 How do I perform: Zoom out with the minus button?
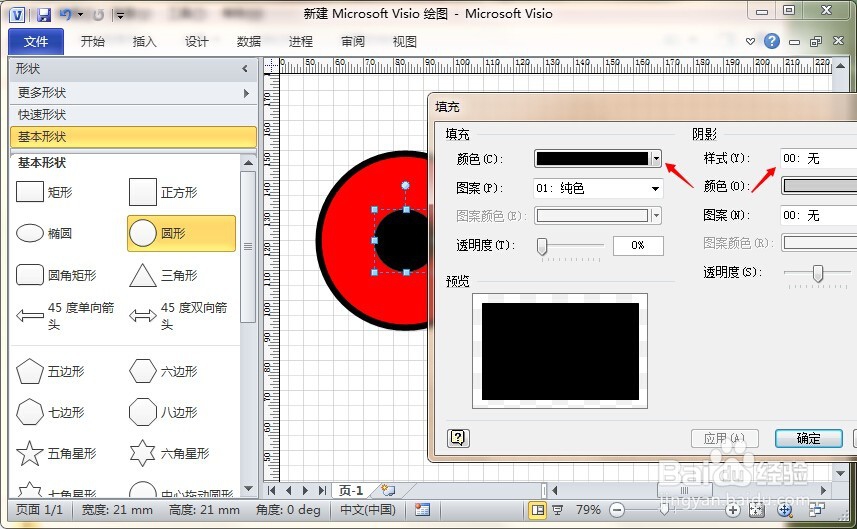click(x=617, y=510)
